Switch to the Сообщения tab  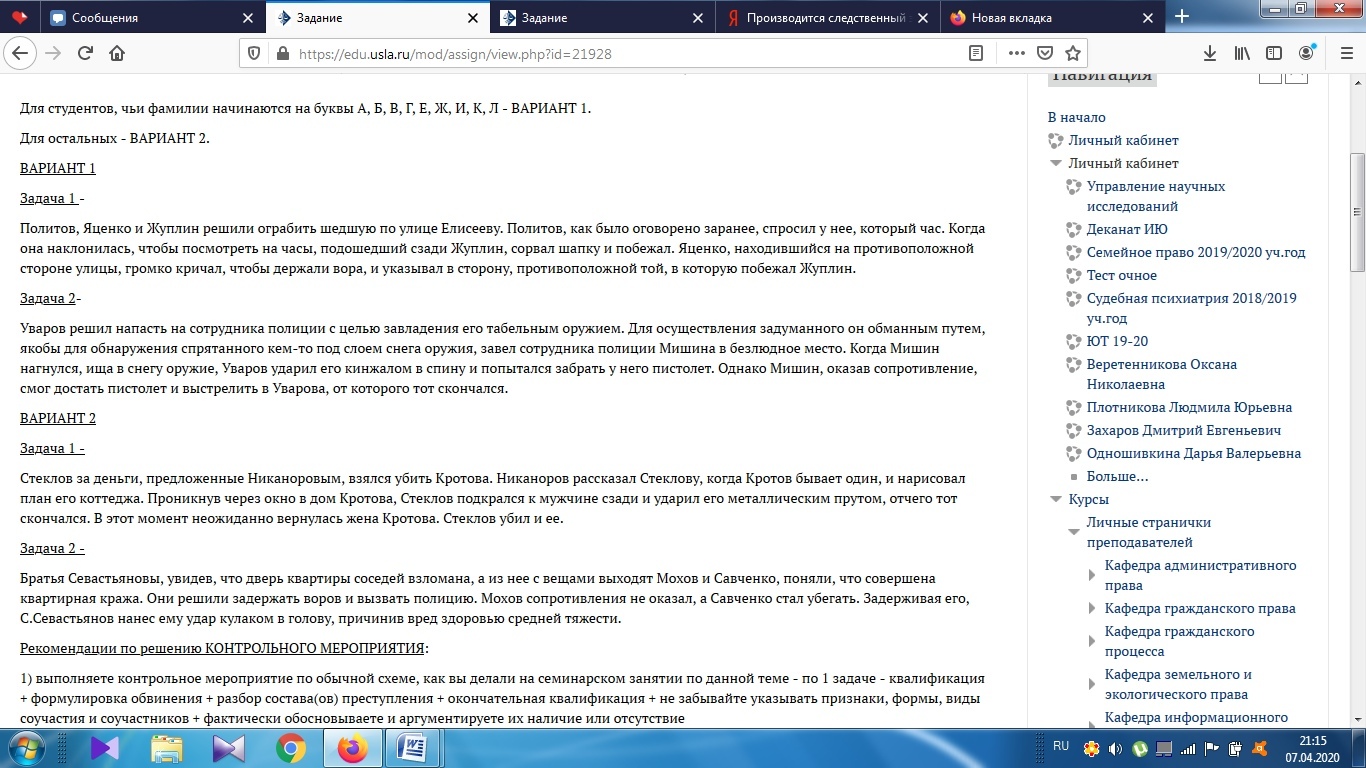point(152,17)
